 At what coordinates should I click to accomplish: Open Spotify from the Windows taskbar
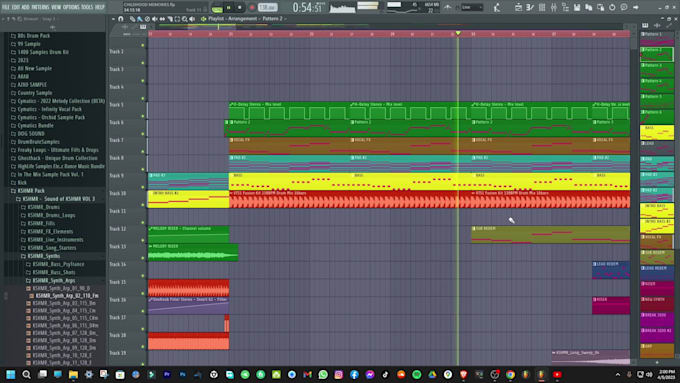417,375
